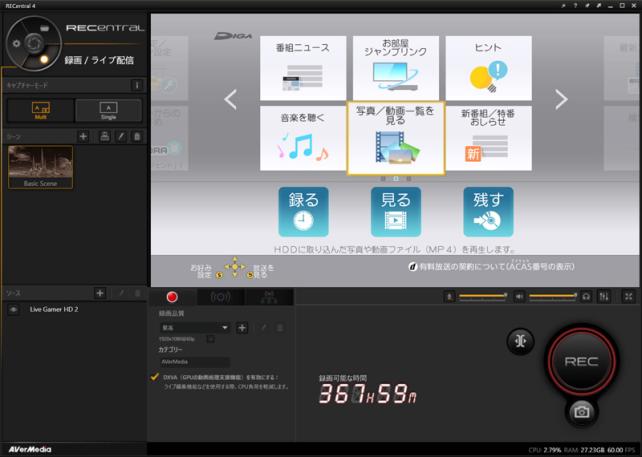Click the category input field showing AVerMedia
Screen dimensions: 642x457
pyautogui.click(x=194, y=362)
